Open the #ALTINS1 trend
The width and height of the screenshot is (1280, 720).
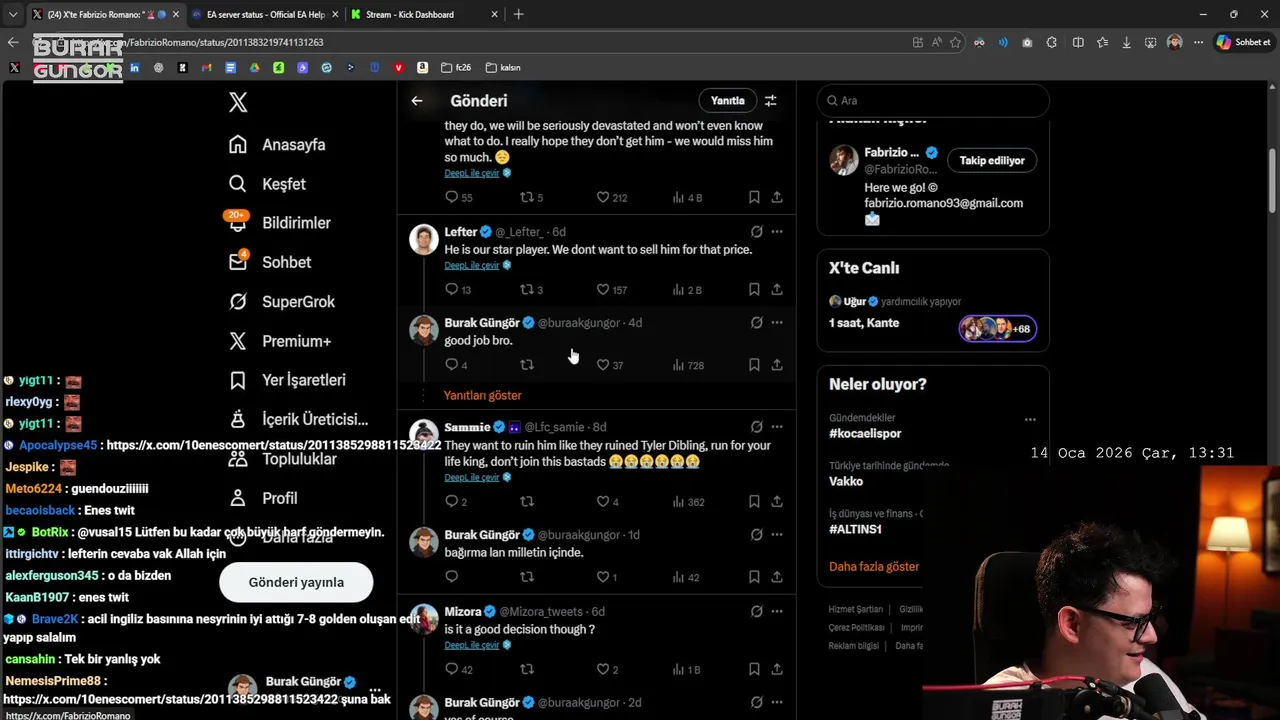(x=855, y=529)
